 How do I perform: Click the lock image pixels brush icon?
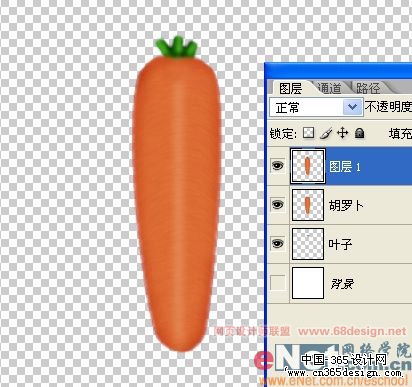pyautogui.click(x=326, y=134)
